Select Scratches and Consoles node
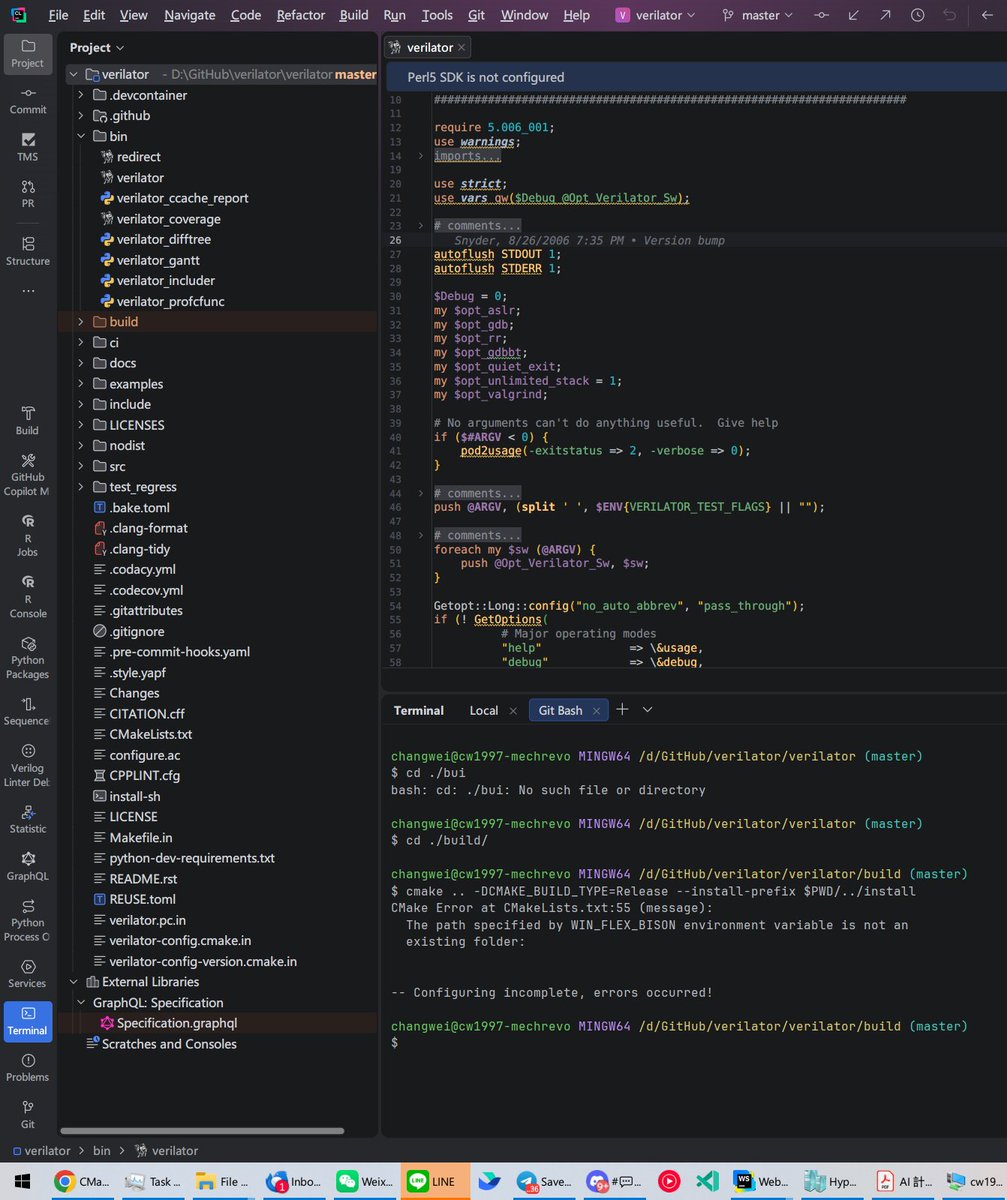The image size is (1007, 1200). 169,1044
